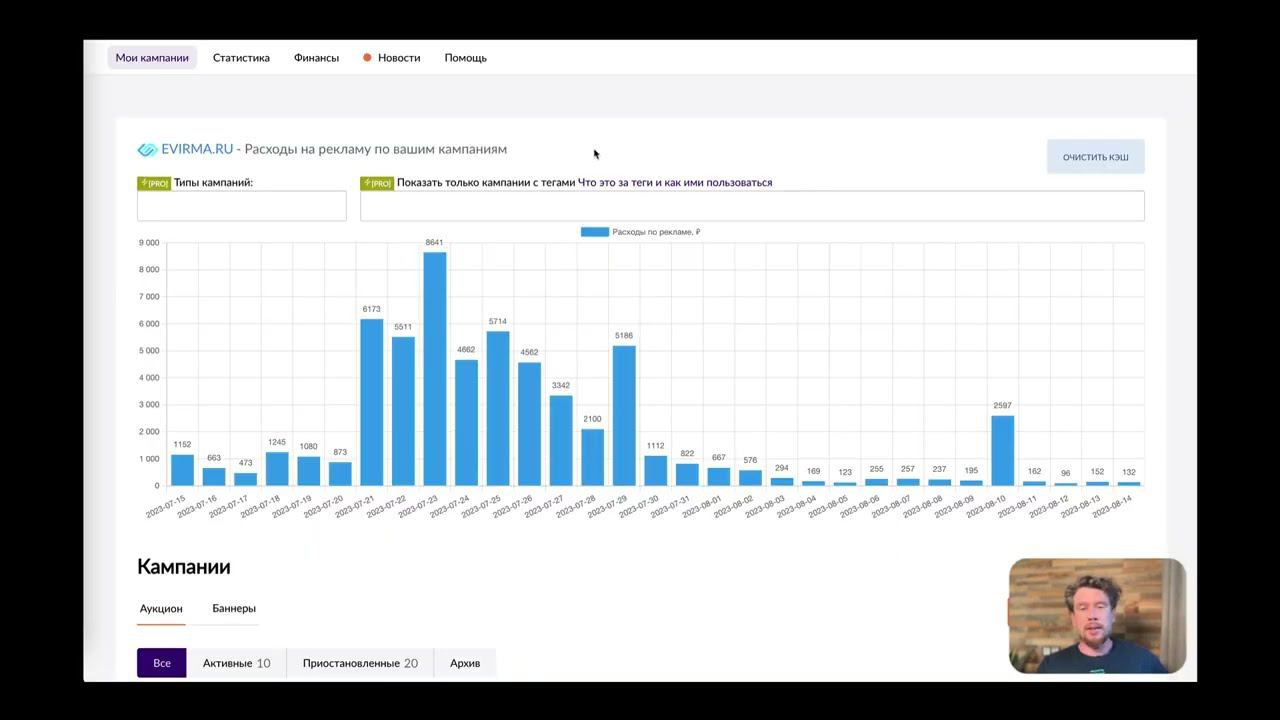Select the Архив campaigns filter
The height and width of the screenshot is (720, 1280).
(x=465, y=663)
